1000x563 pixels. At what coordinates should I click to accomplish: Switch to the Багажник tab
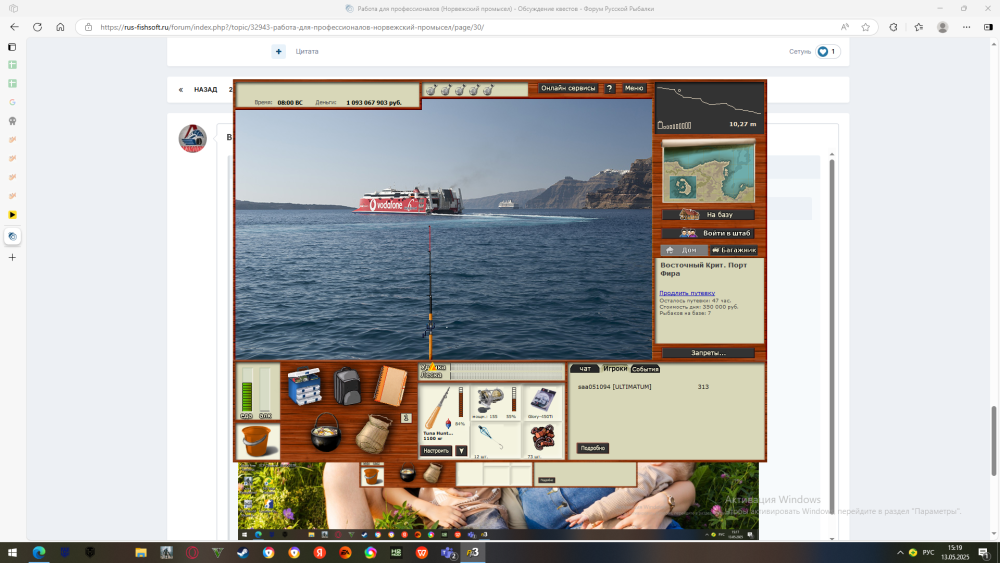734,250
